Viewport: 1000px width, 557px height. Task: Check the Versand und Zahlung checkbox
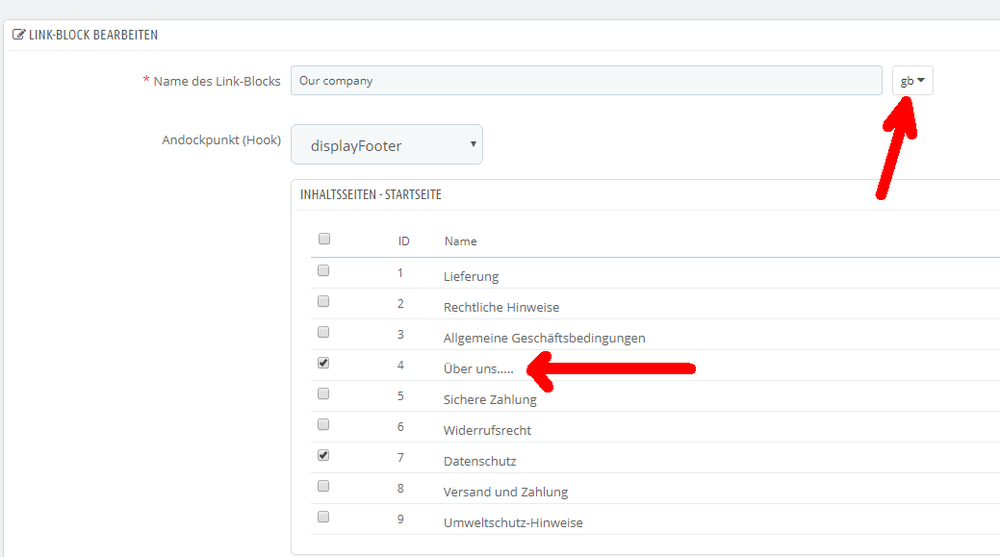[x=323, y=486]
